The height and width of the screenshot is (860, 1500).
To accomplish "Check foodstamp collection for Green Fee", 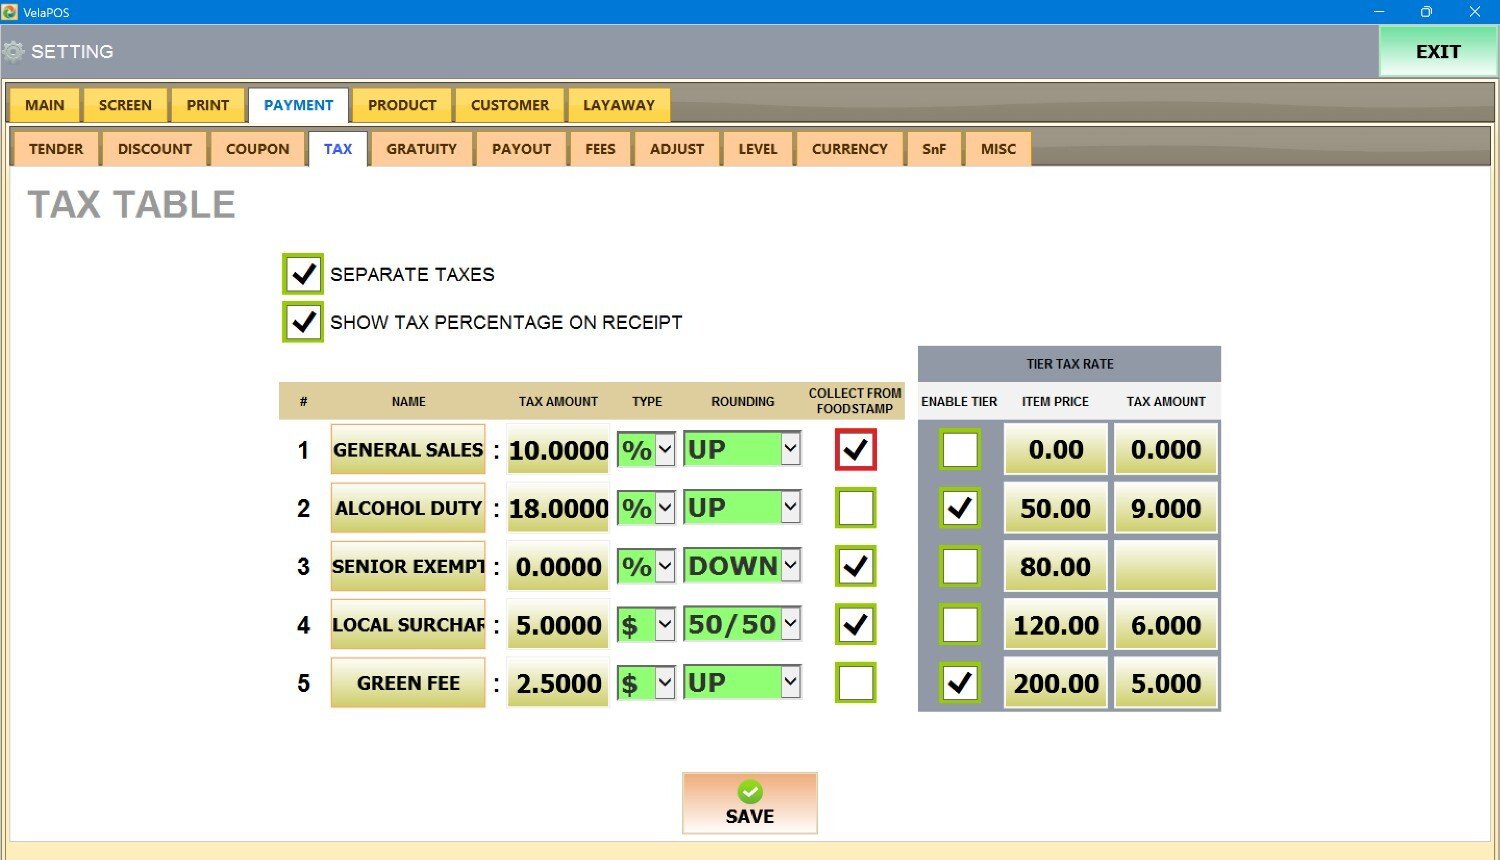I will pyautogui.click(x=855, y=683).
